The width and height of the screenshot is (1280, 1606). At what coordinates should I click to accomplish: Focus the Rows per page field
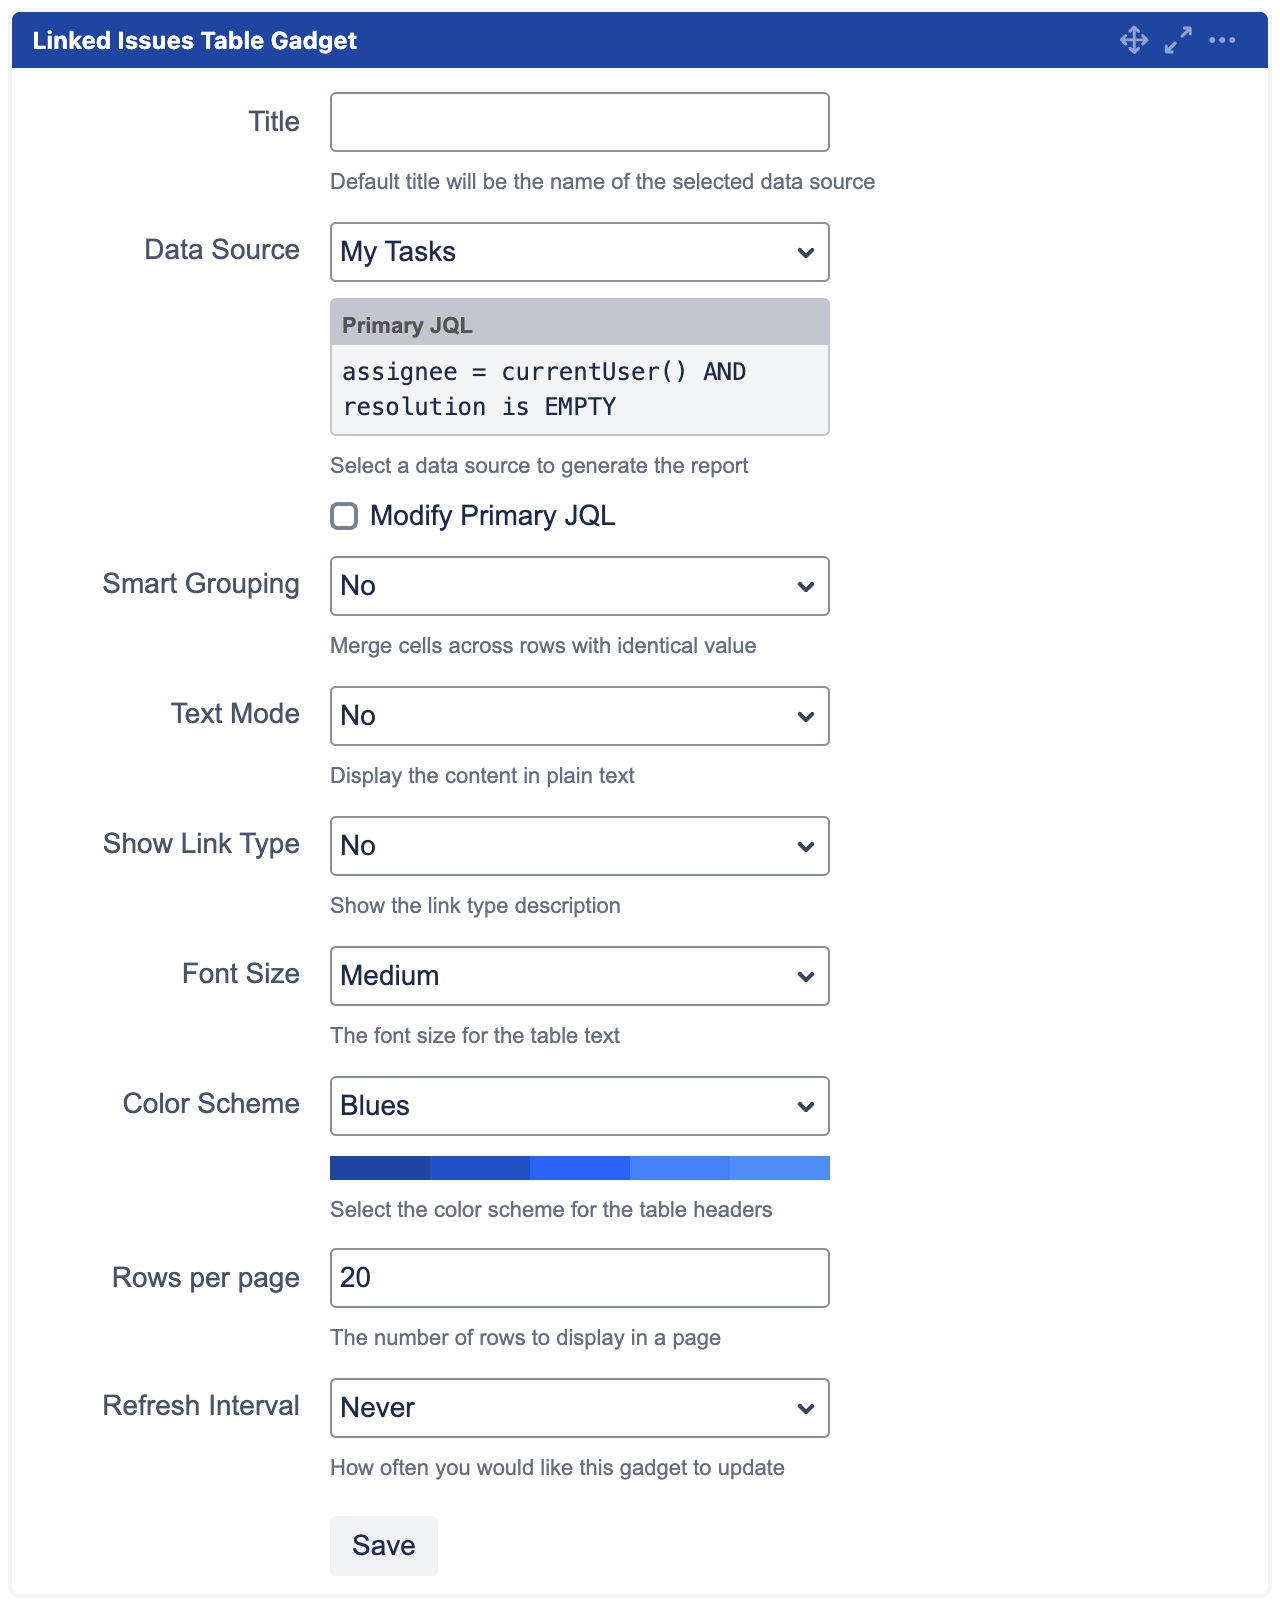[579, 1278]
